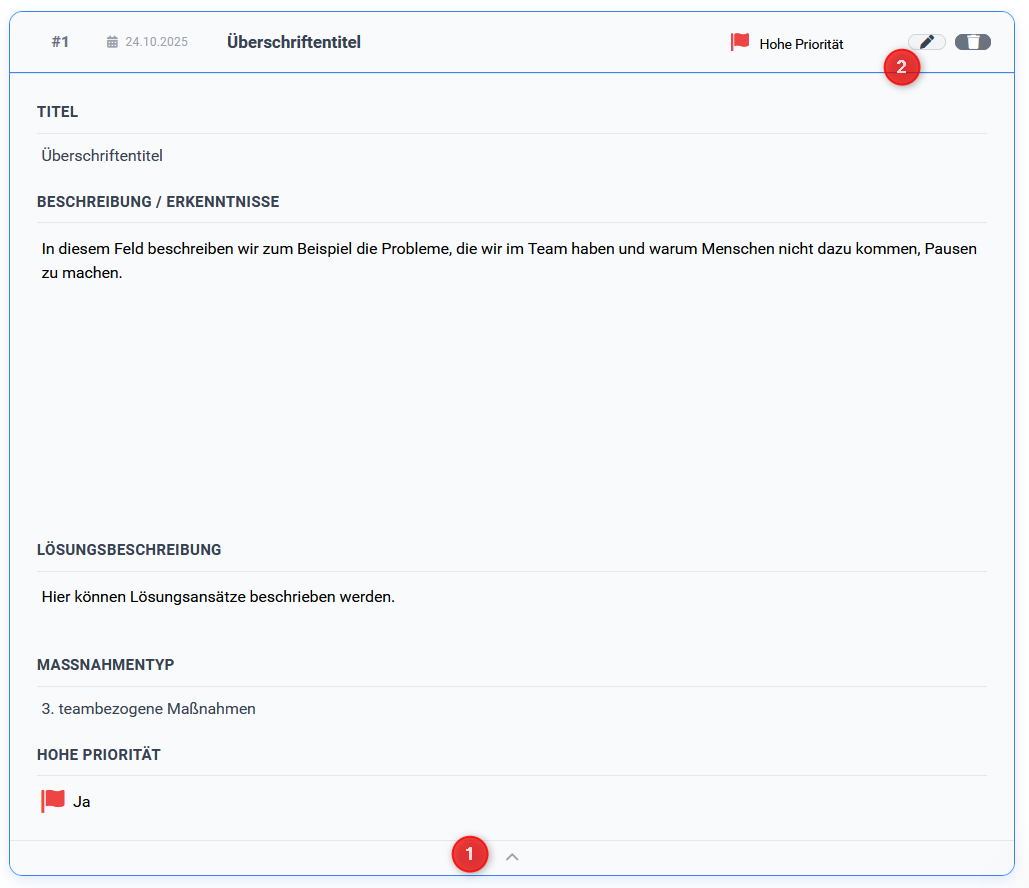Click the red flag next to "Ja"

pyautogui.click(x=53, y=800)
